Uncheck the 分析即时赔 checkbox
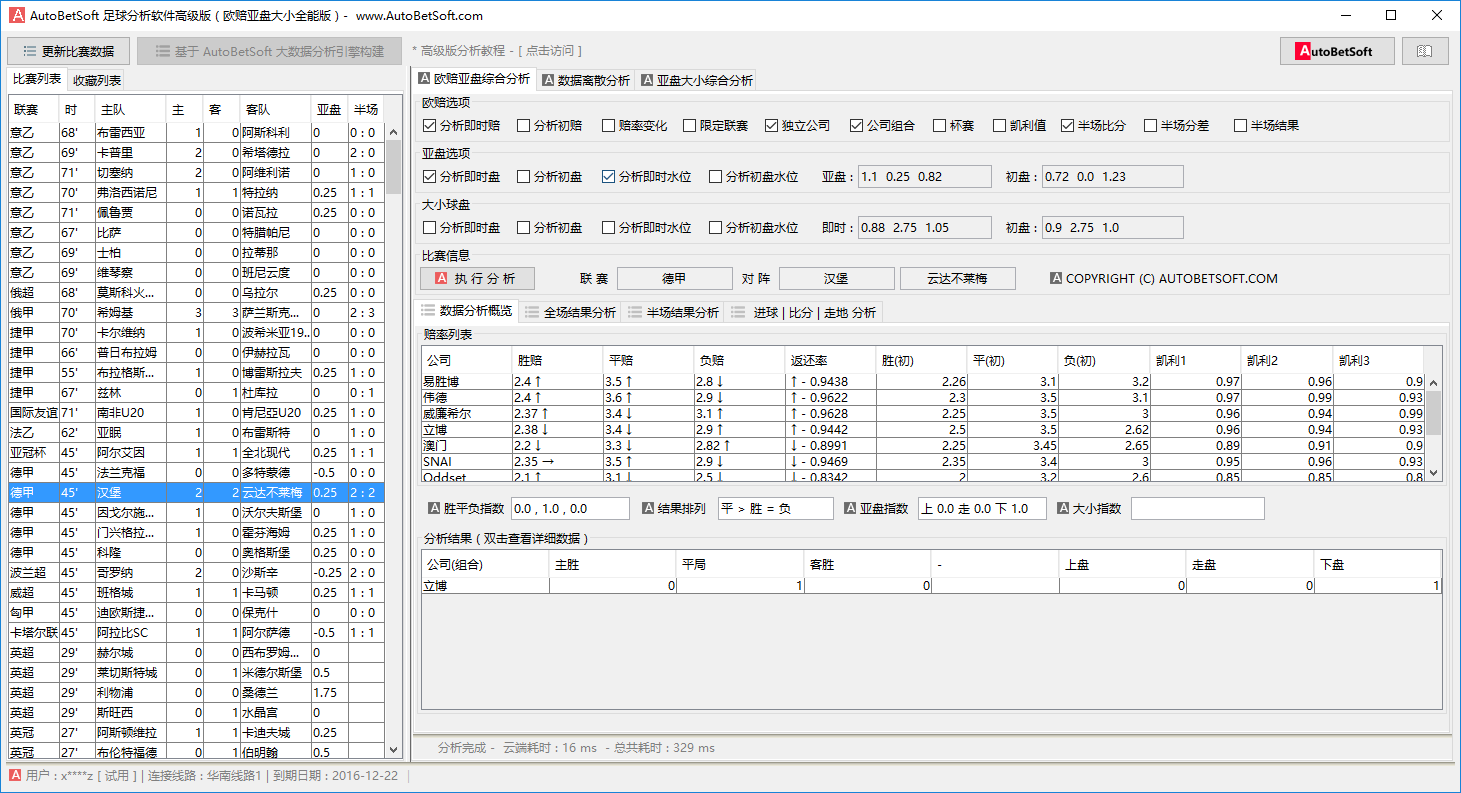 [x=429, y=126]
